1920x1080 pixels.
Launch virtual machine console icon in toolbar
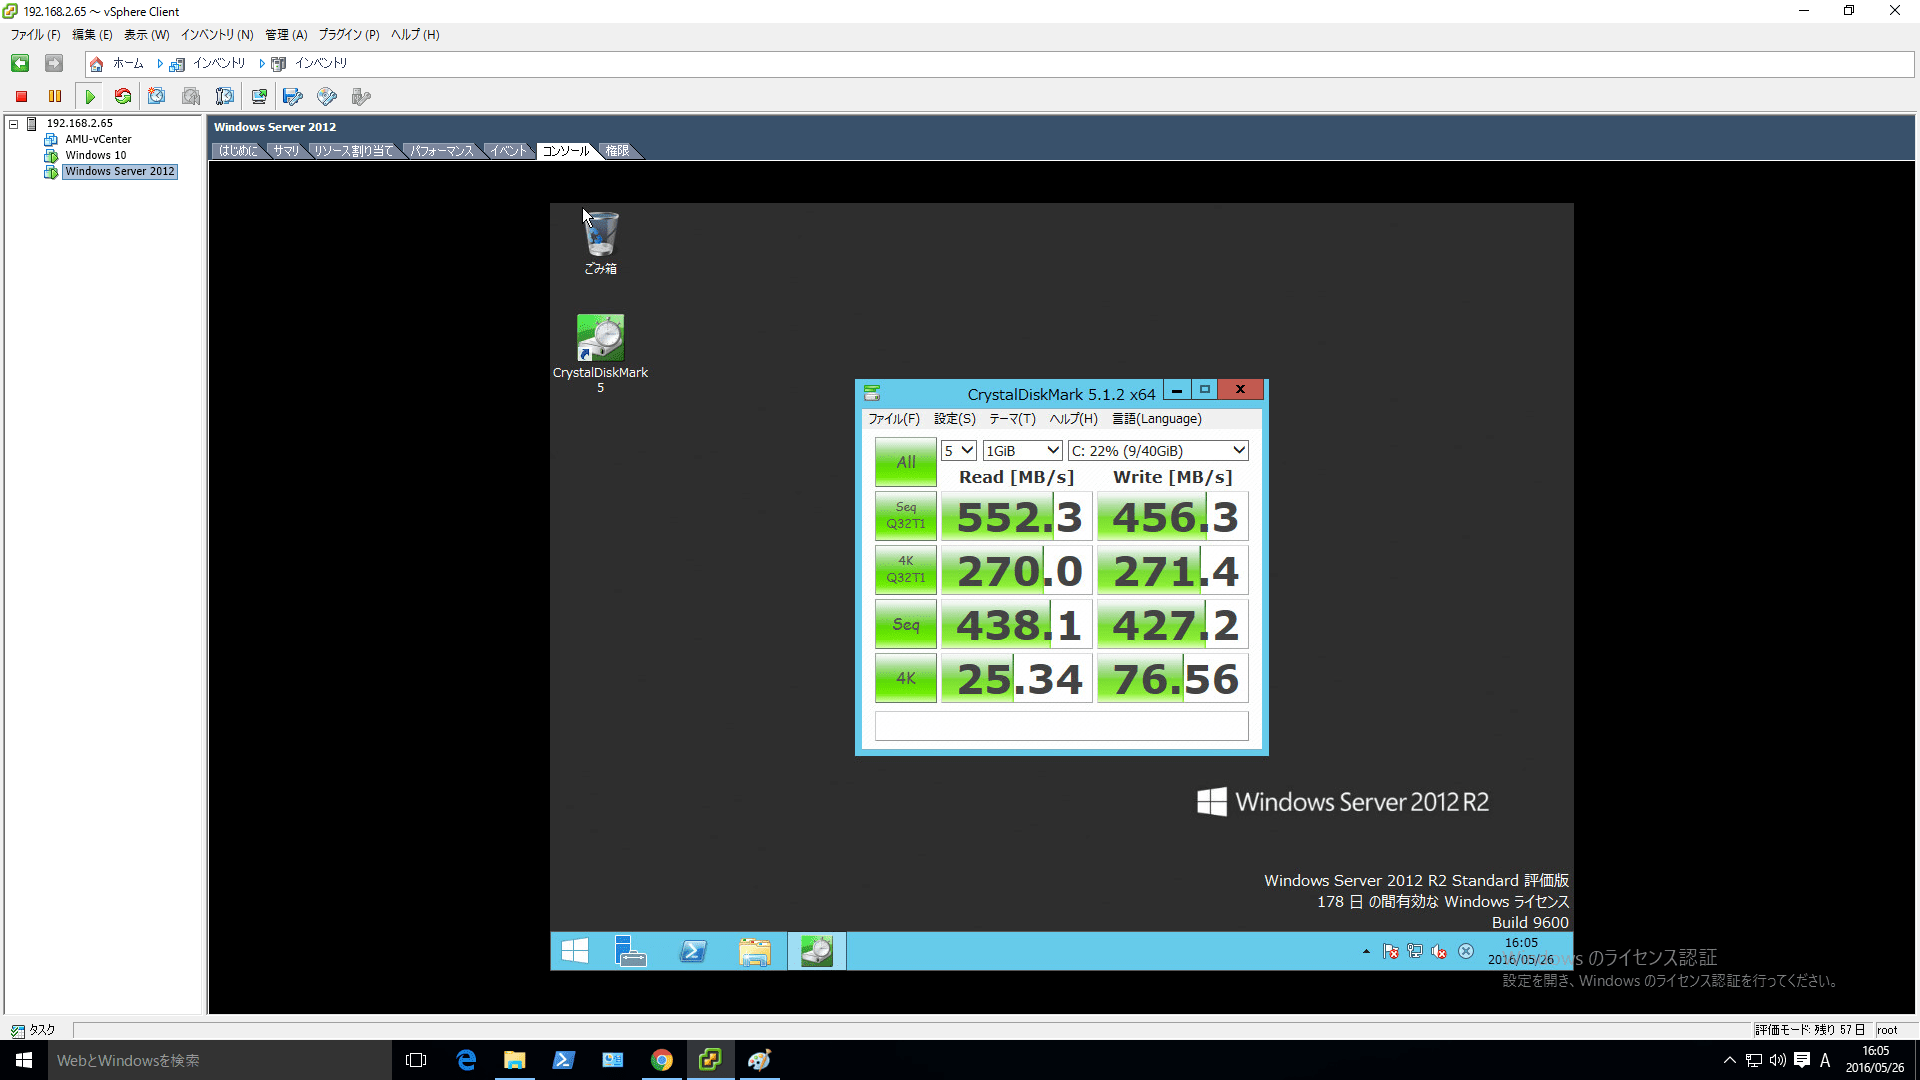pyautogui.click(x=259, y=96)
